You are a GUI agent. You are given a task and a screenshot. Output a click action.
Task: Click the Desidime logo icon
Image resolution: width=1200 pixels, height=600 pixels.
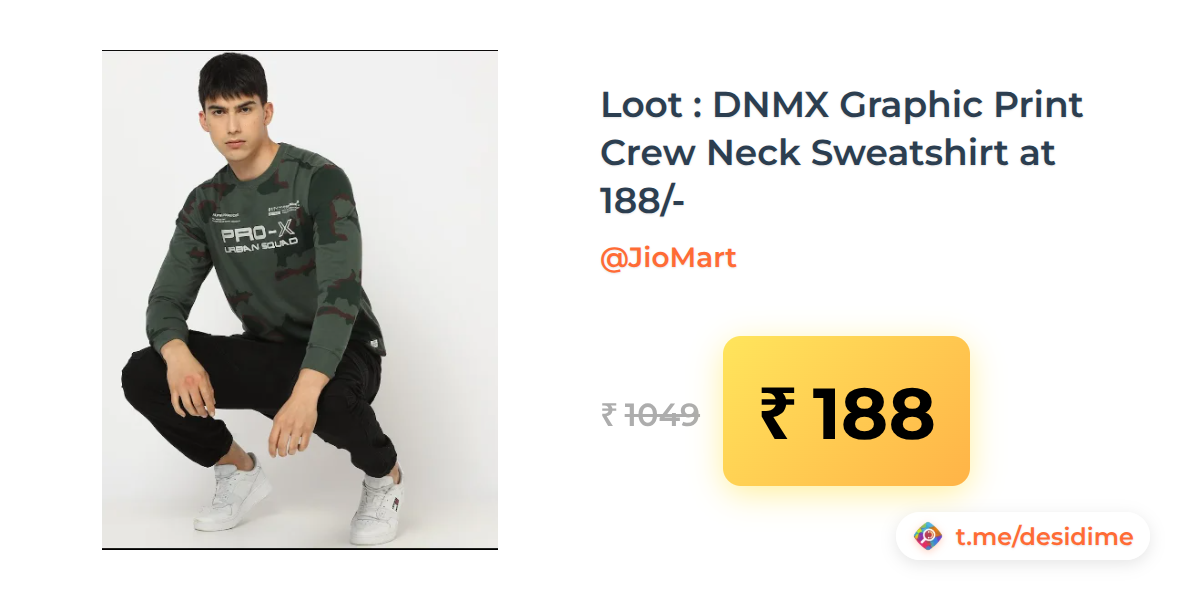pyautogui.click(x=929, y=536)
